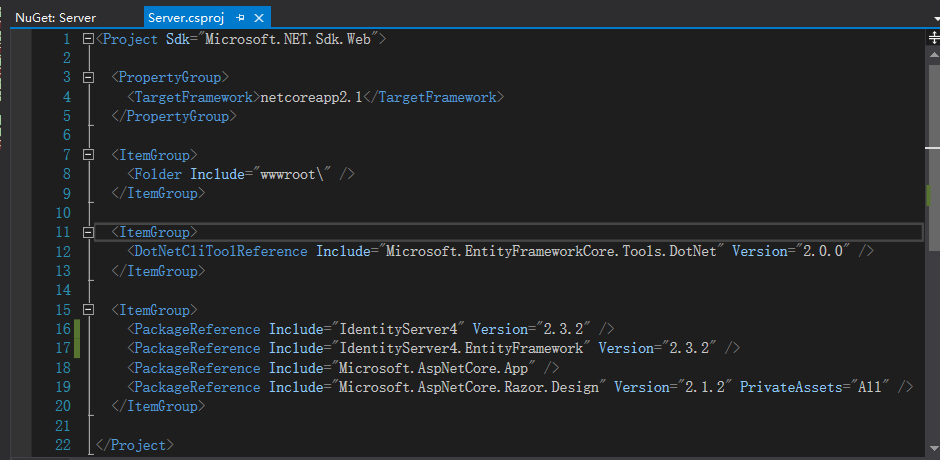Collapse the ItemGroup containing the wwwroot folder
This screenshot has height=460, width=940.
point(88,155)
